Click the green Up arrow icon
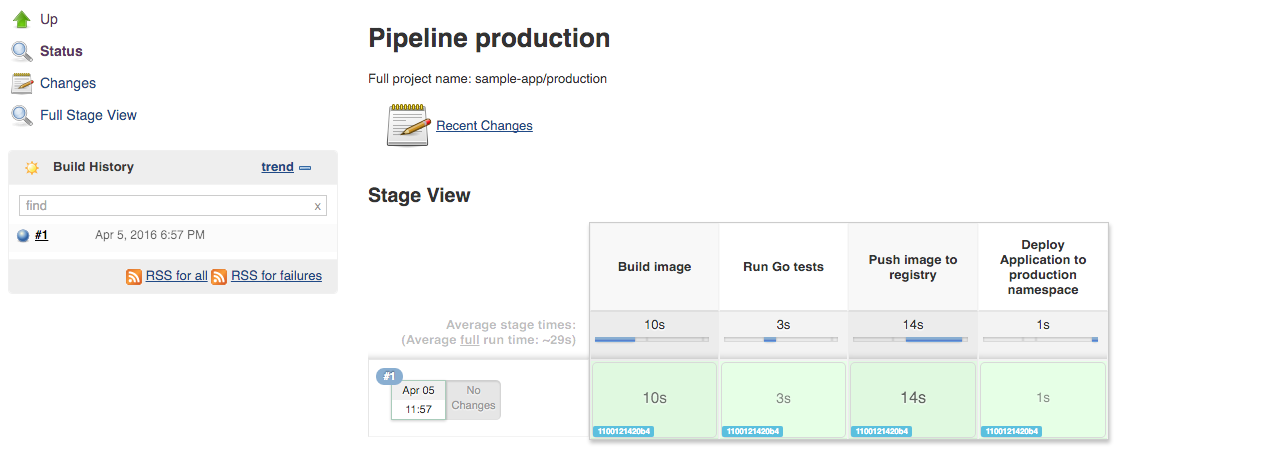Viewport: 1272px width, 468px height. [22, 19]
